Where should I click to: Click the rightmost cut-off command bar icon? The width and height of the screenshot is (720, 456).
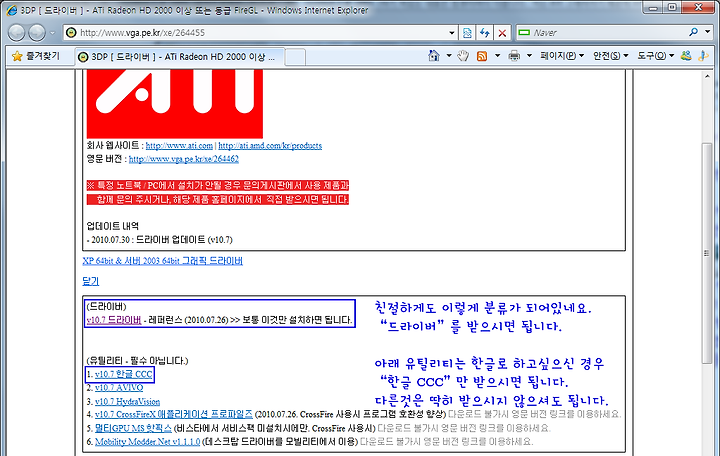click(703, 56)
